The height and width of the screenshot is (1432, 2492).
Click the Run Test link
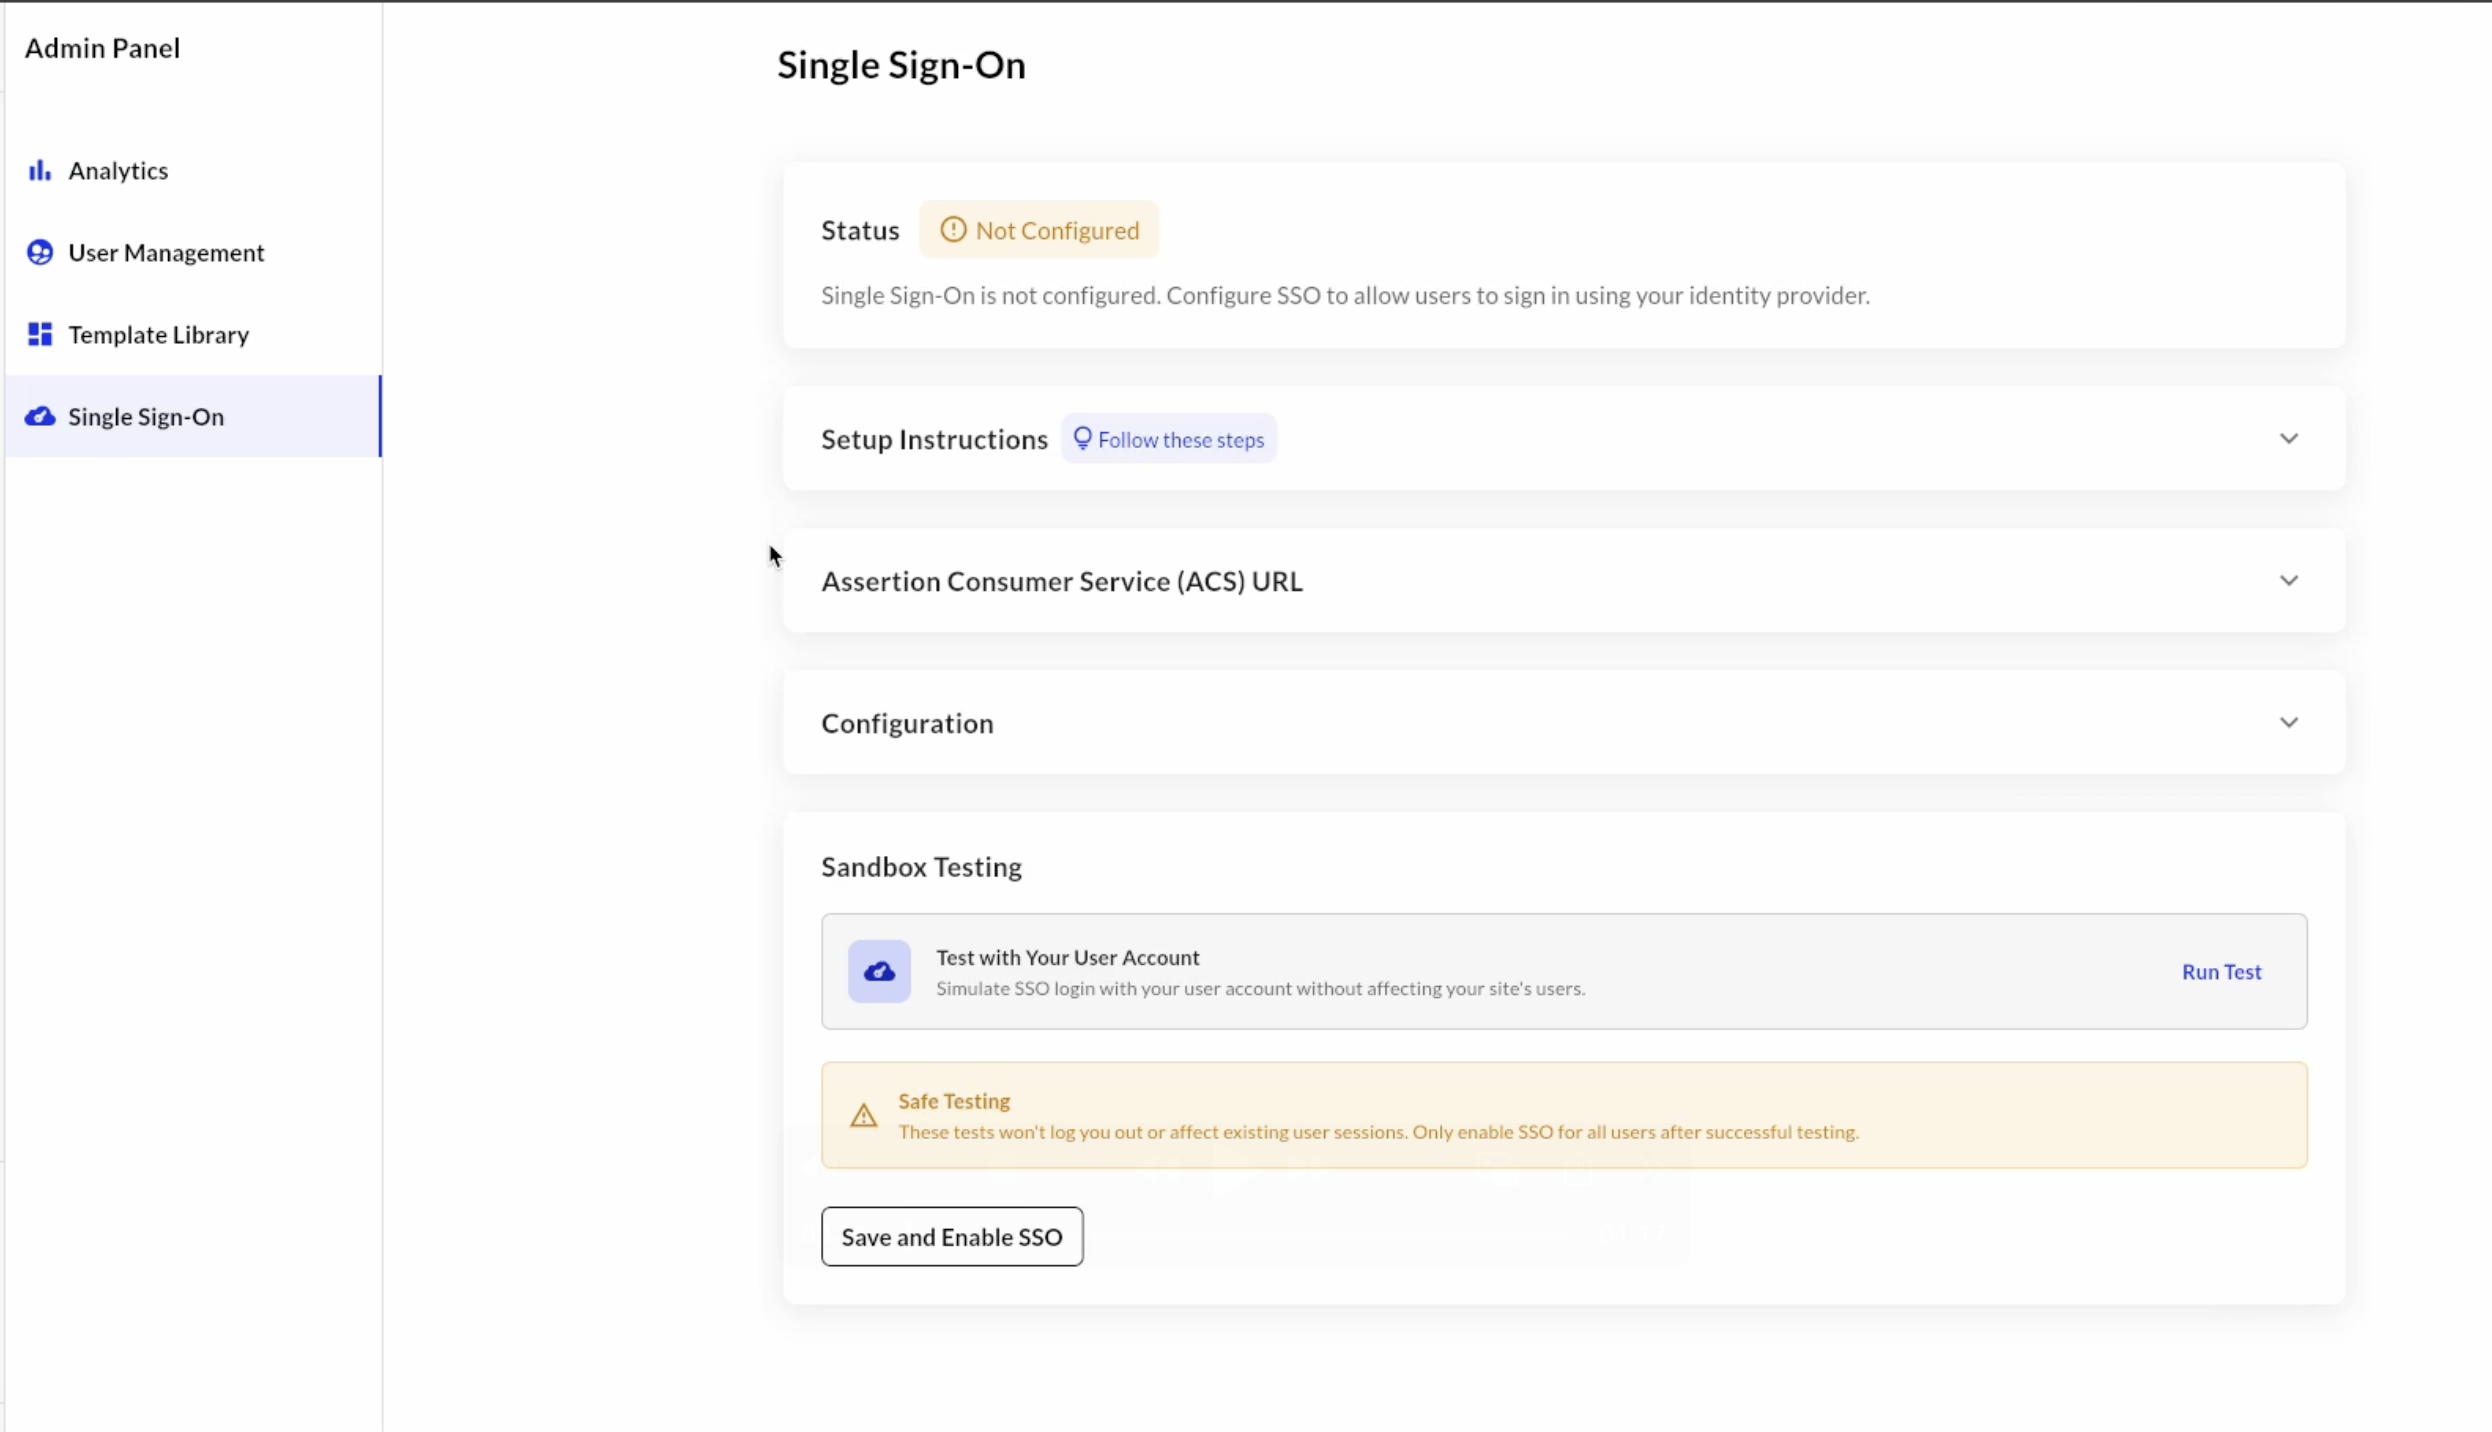(2221, 972)
